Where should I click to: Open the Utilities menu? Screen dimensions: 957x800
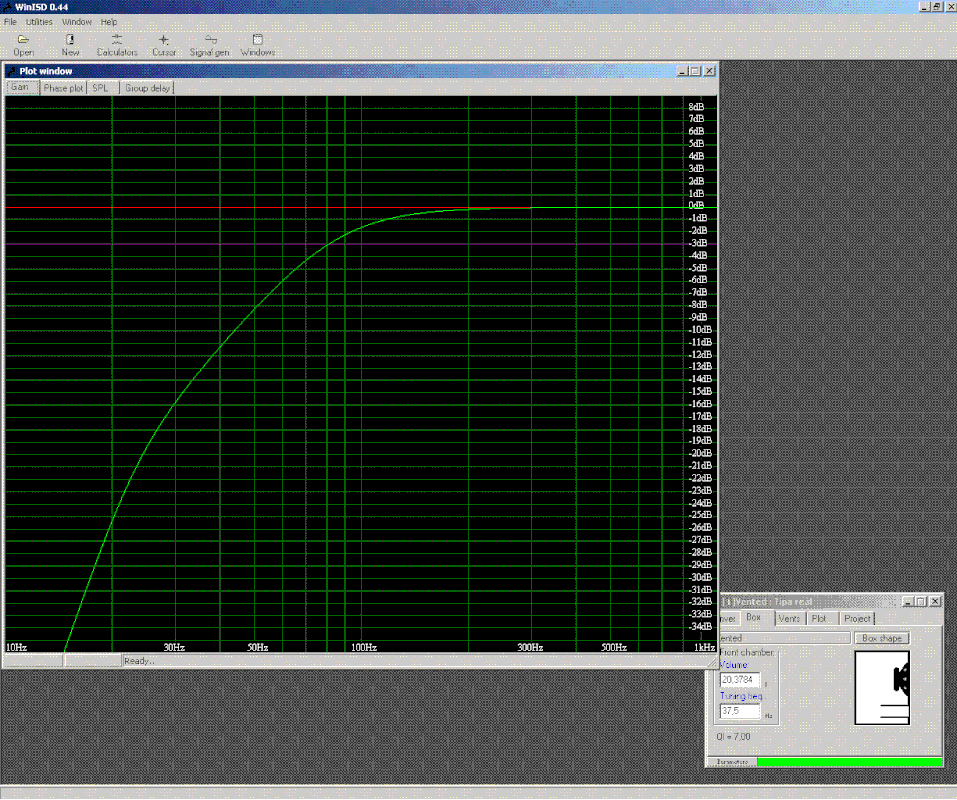click(x=39, y=22)
